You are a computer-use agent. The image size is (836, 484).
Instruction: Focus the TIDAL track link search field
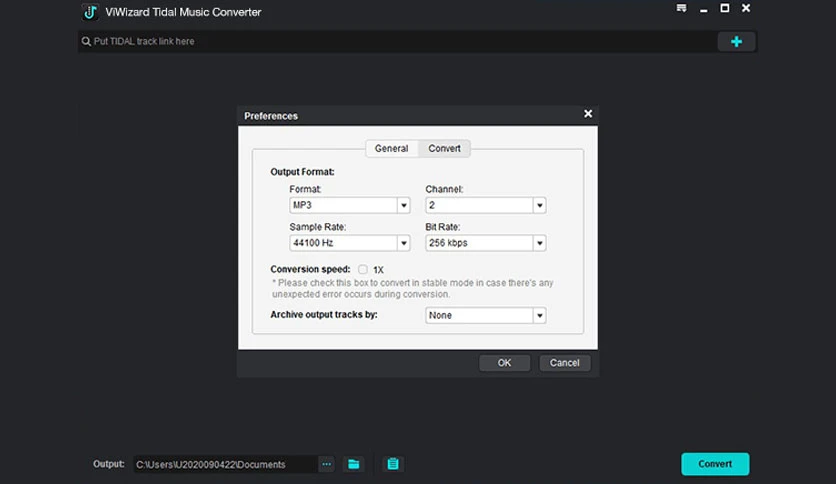pyautogui.click(x=397, y=42)
